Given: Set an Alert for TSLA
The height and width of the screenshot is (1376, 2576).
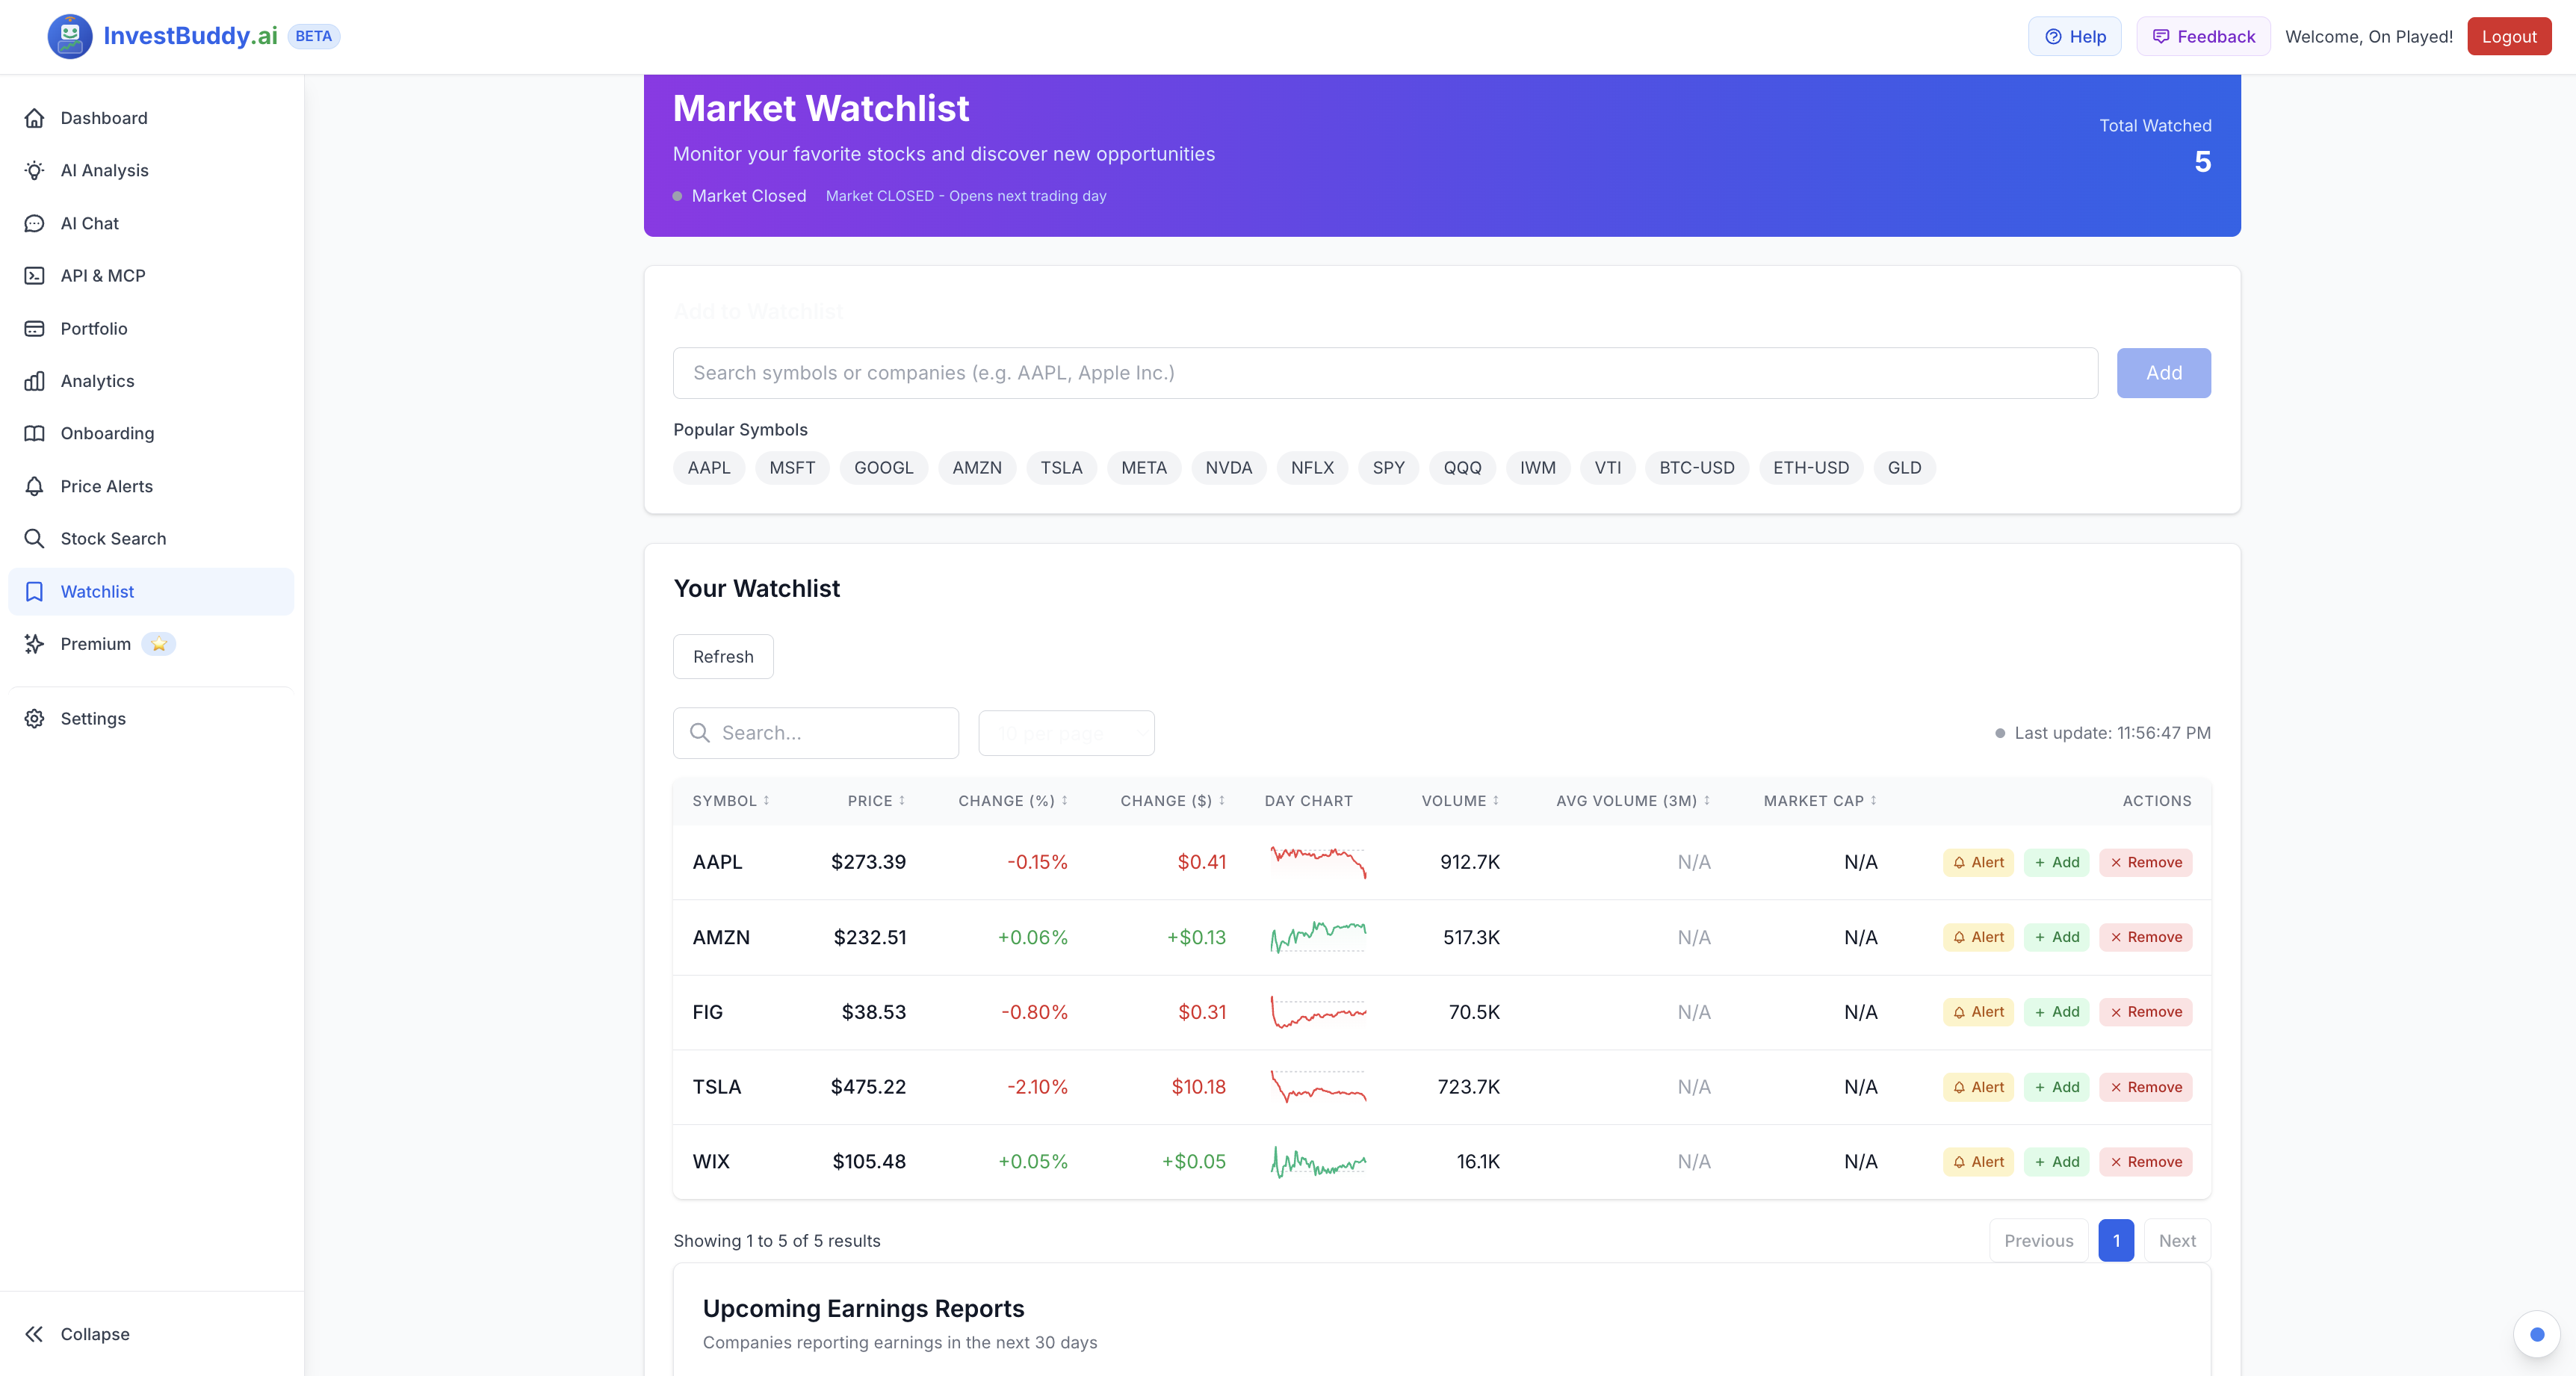Looking at the screenshot, I should (1978, 1087).
